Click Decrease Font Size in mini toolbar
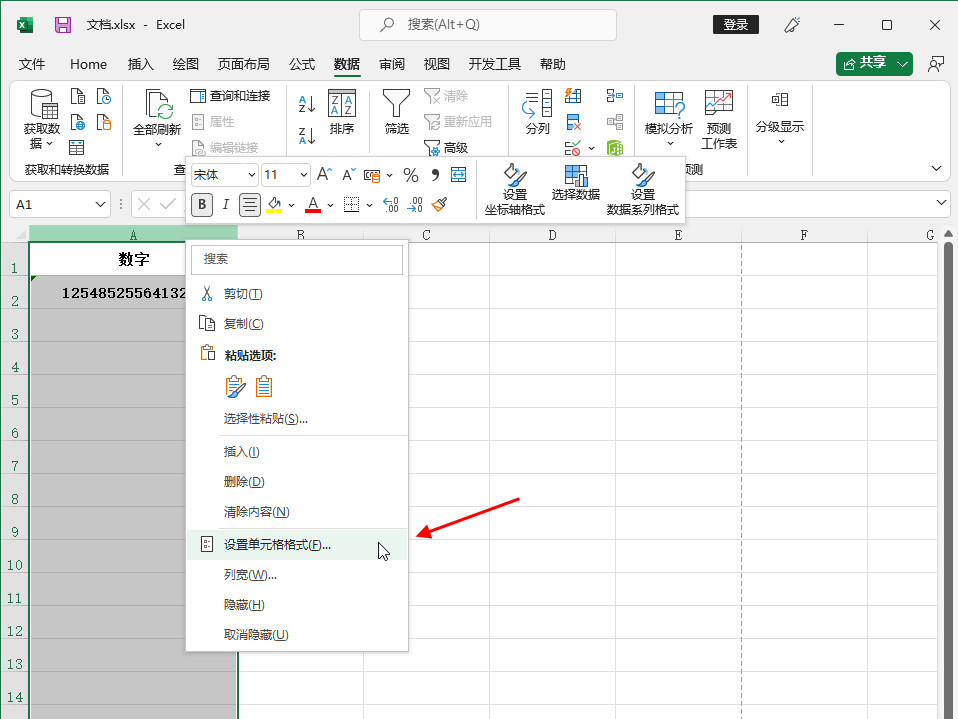 (348, 175)
